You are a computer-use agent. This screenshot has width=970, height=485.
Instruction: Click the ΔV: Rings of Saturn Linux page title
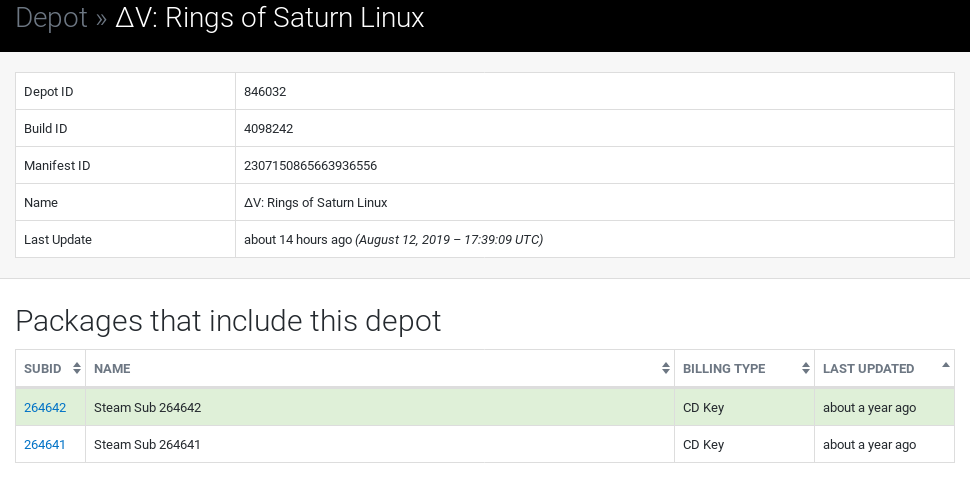point(270,17)
